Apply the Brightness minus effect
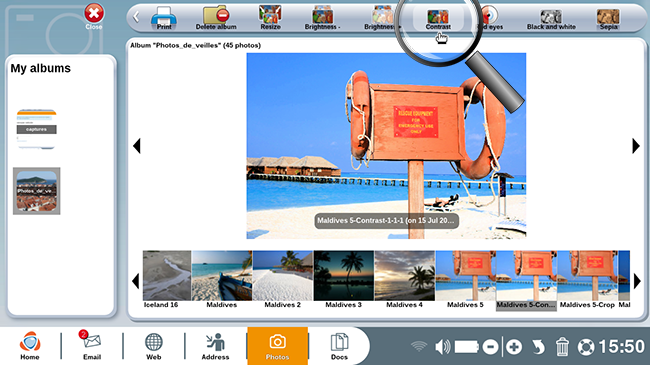This screenshot has width=650, height=365. click(323, 18)
